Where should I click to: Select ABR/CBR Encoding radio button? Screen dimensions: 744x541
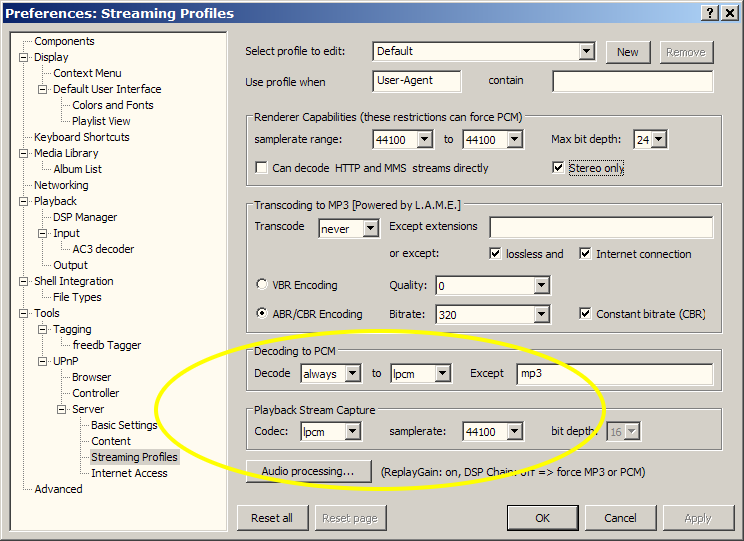[x=261, y=313]
